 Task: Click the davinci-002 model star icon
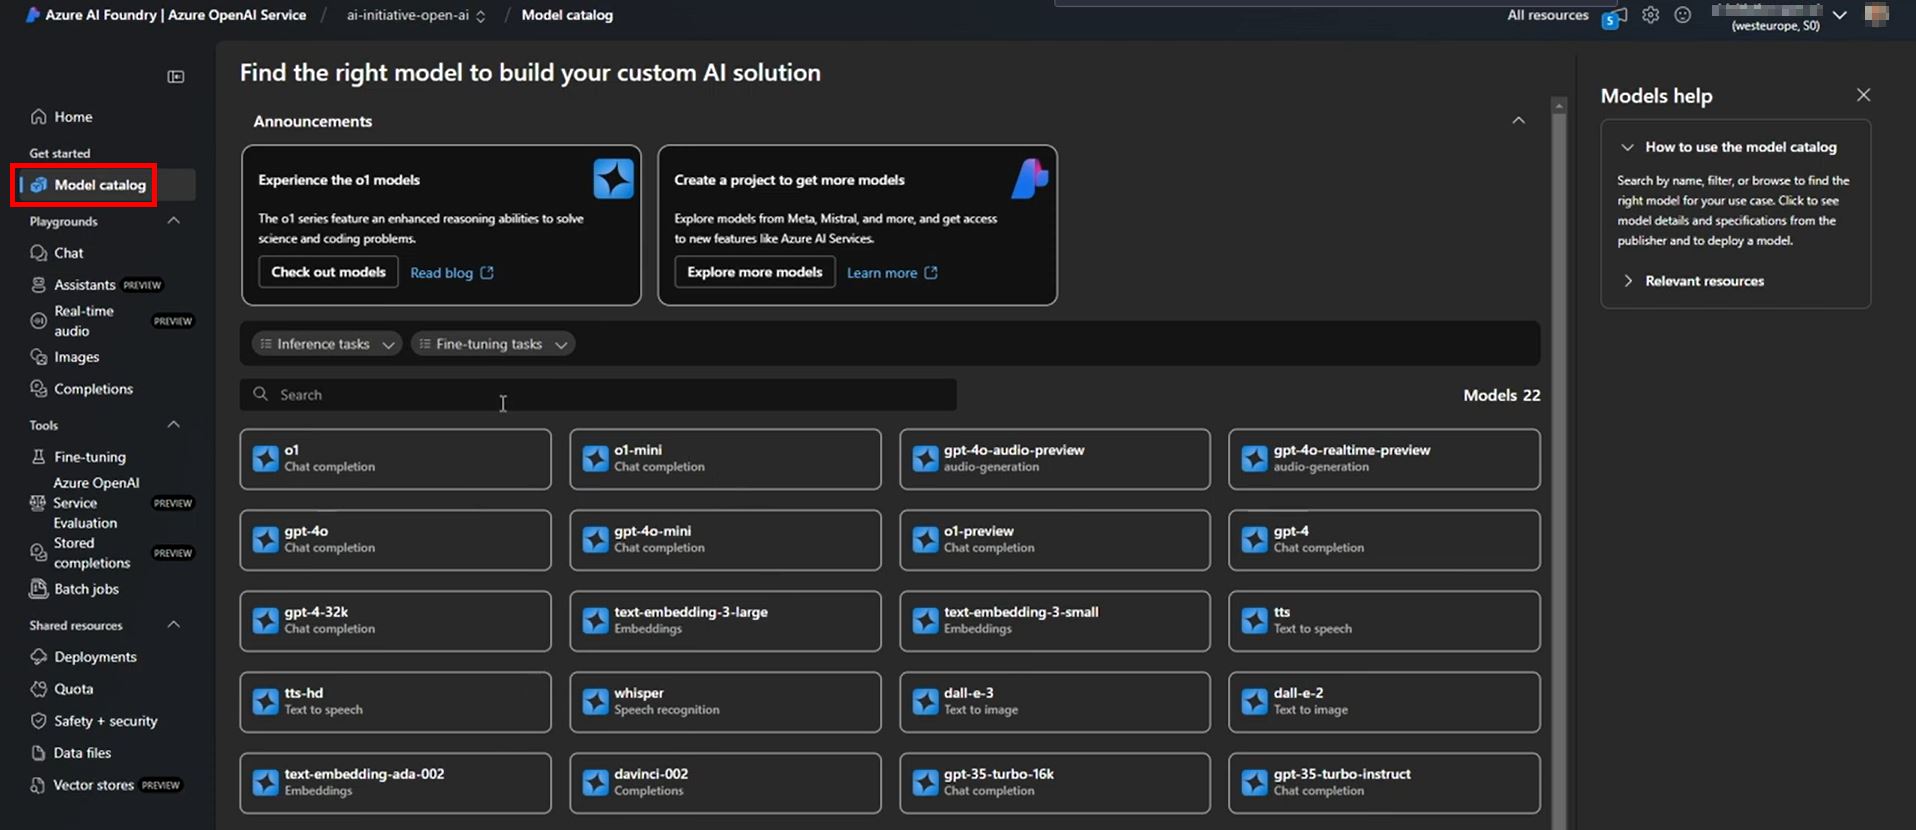point(596,783)
